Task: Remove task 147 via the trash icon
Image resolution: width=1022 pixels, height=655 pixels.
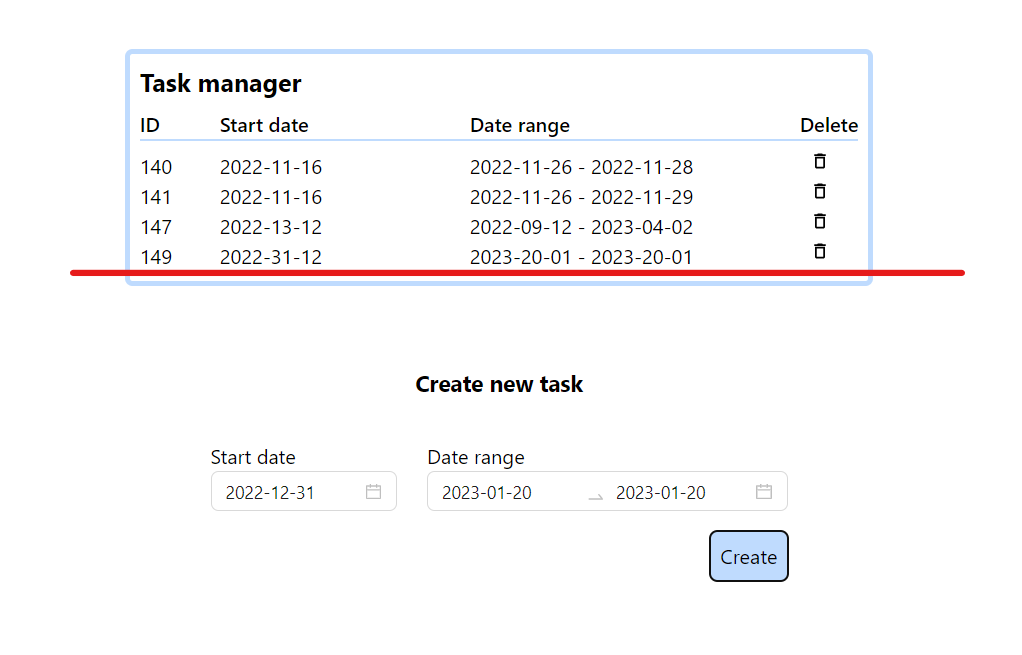Action: [x=819, y=221]
